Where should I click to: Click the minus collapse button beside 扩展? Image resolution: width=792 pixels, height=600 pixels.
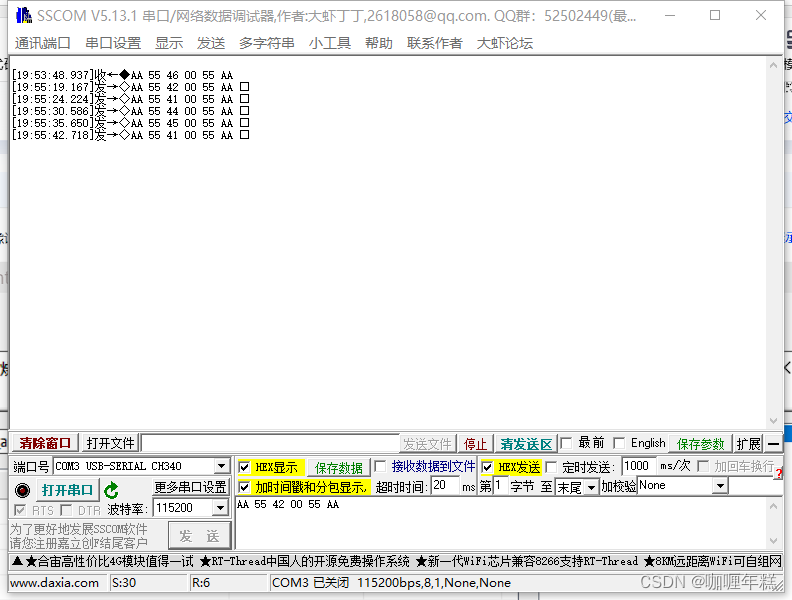(773, 444)
